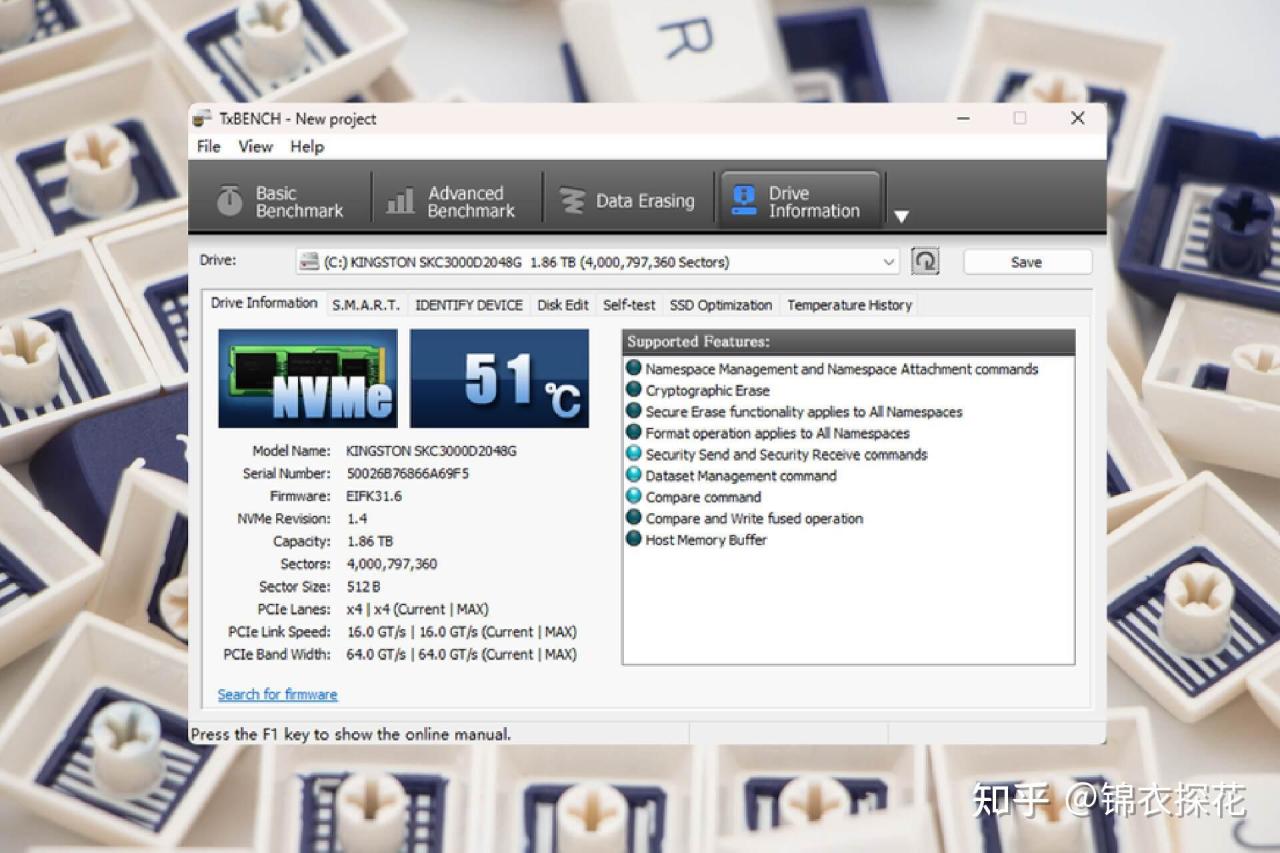Switch to the S.M.A.R.T. tab
The width and height of the screenshot is (1280, 853).
click(366, 305)
